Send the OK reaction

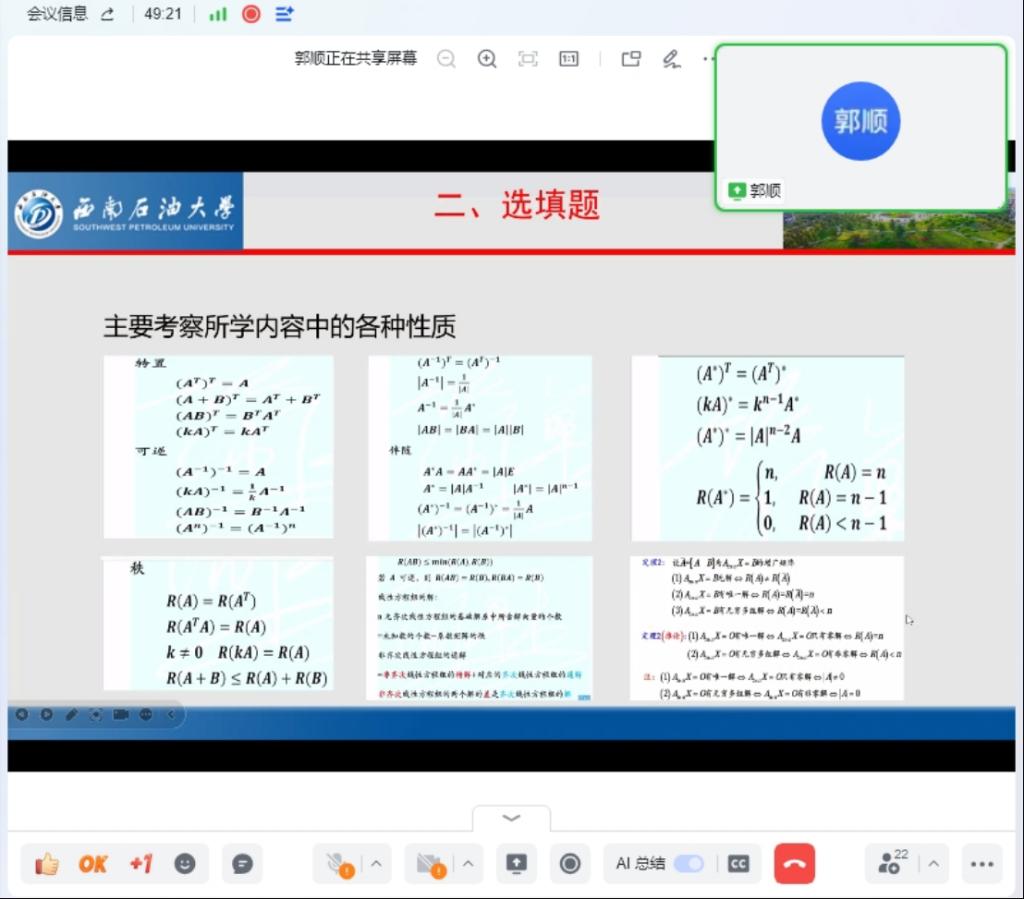(x=93, y=864)
